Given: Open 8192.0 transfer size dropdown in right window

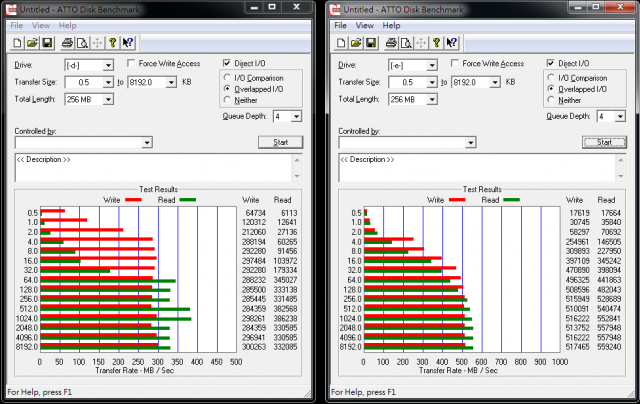Looking at the screenshot, I should [495, 82].
